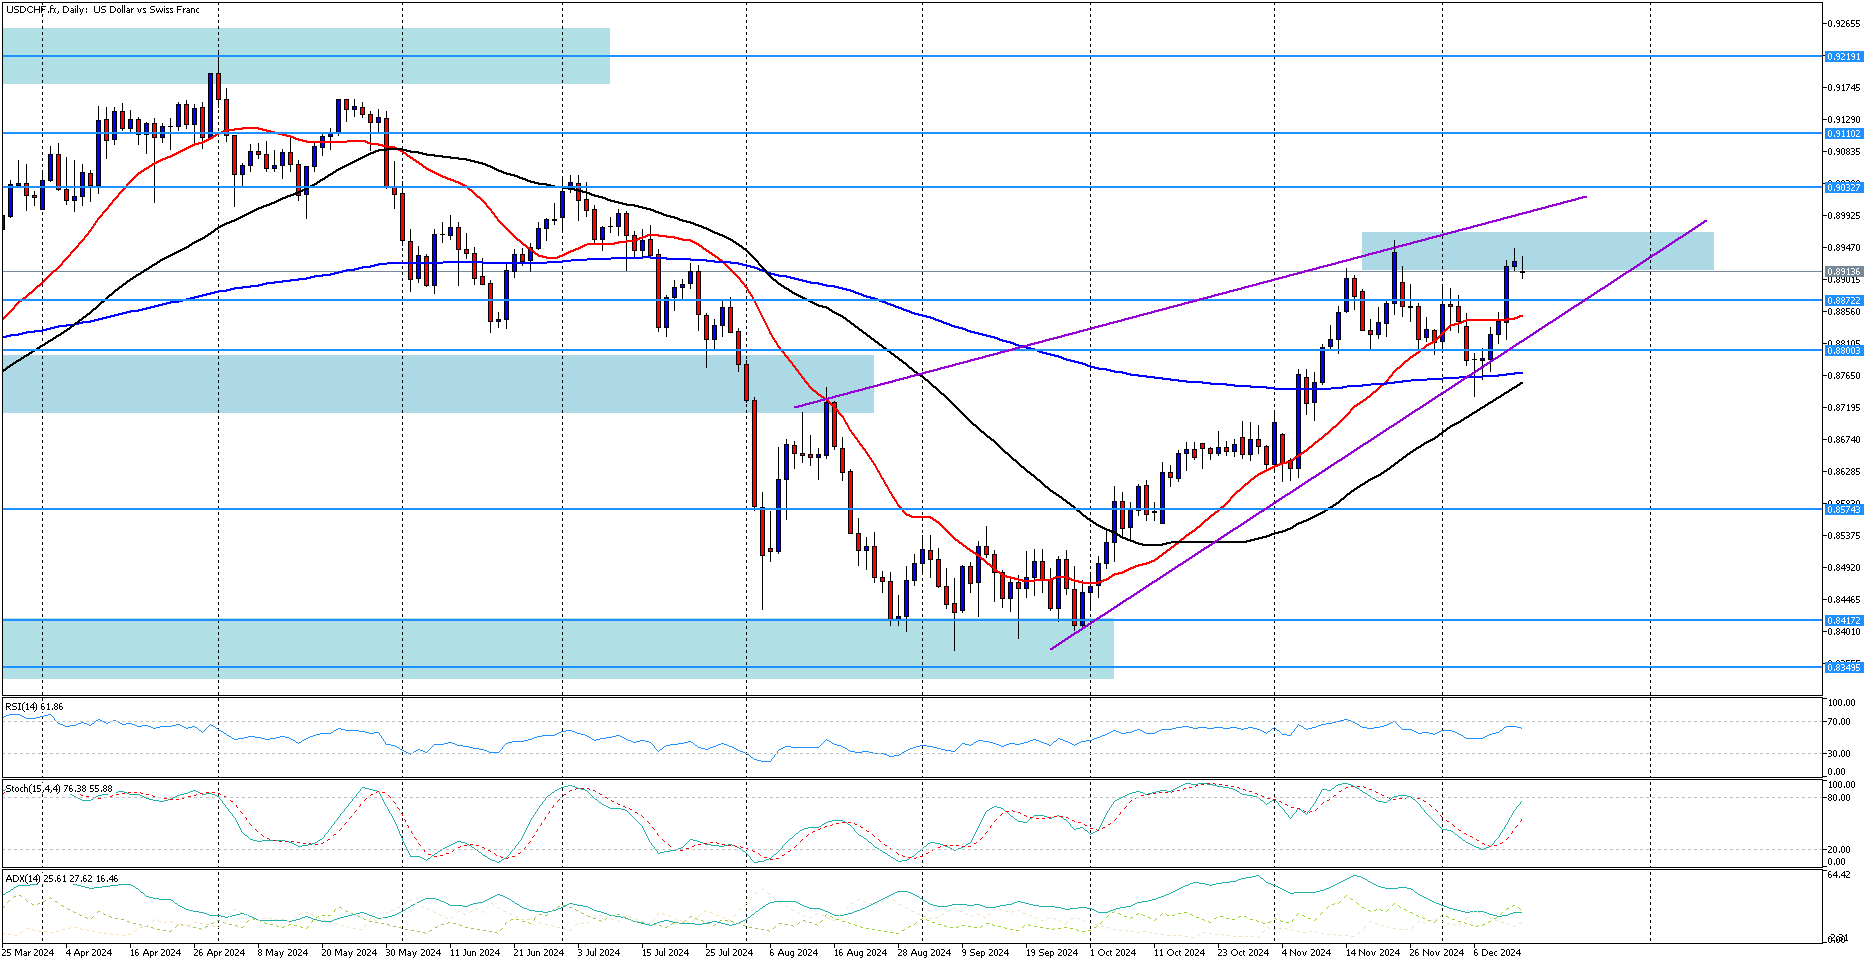Click the 11 Oct 2024 date label
Screen dimensions: 1875x964
click(1179, 953)
